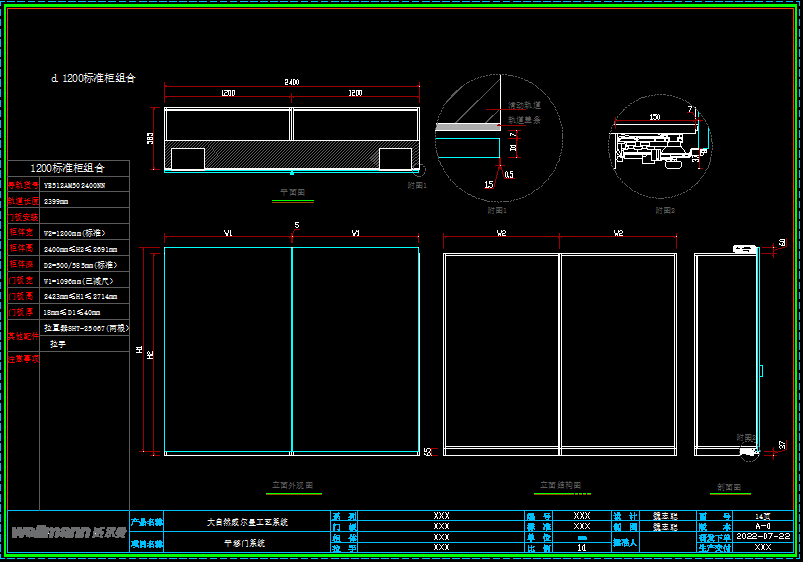Select the 立面结构图 view label
The height and width of the screenshot is (562, 803).
coord(560,485)
